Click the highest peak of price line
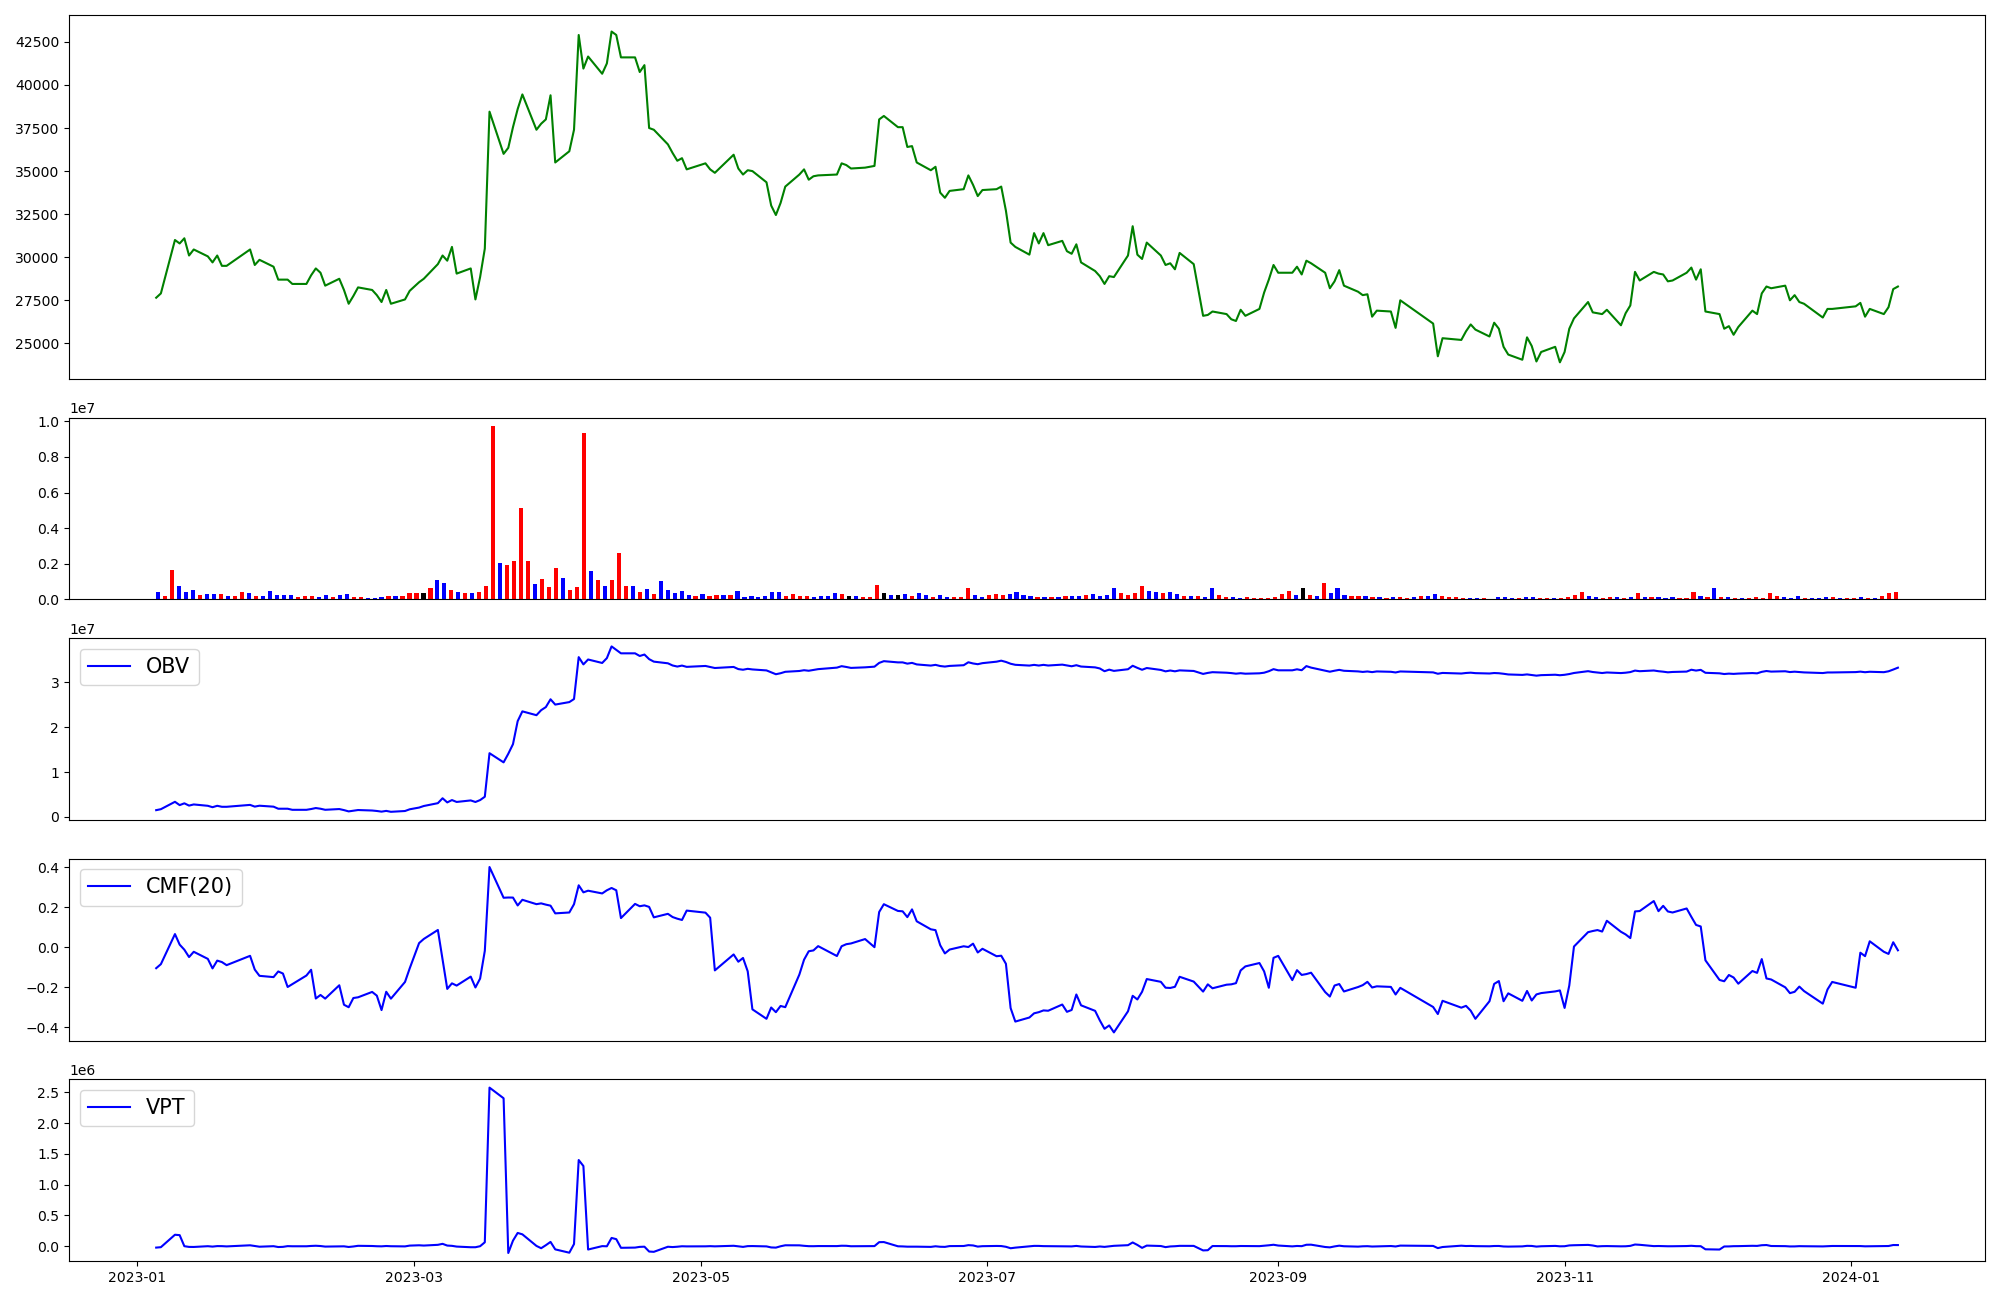 coord(612,32)
